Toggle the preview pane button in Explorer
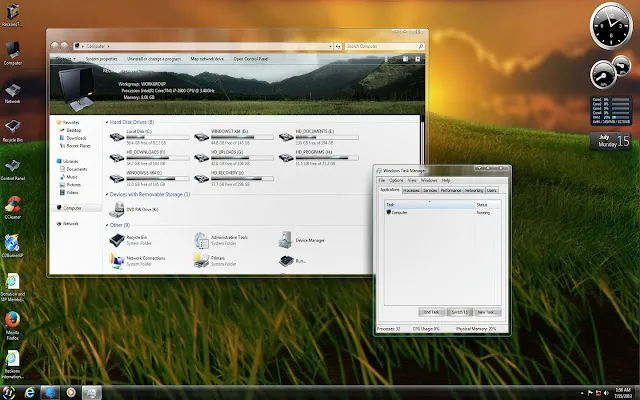Image resolution: width=640 pixels, height=400 pixels. click(x=405, y=59)
